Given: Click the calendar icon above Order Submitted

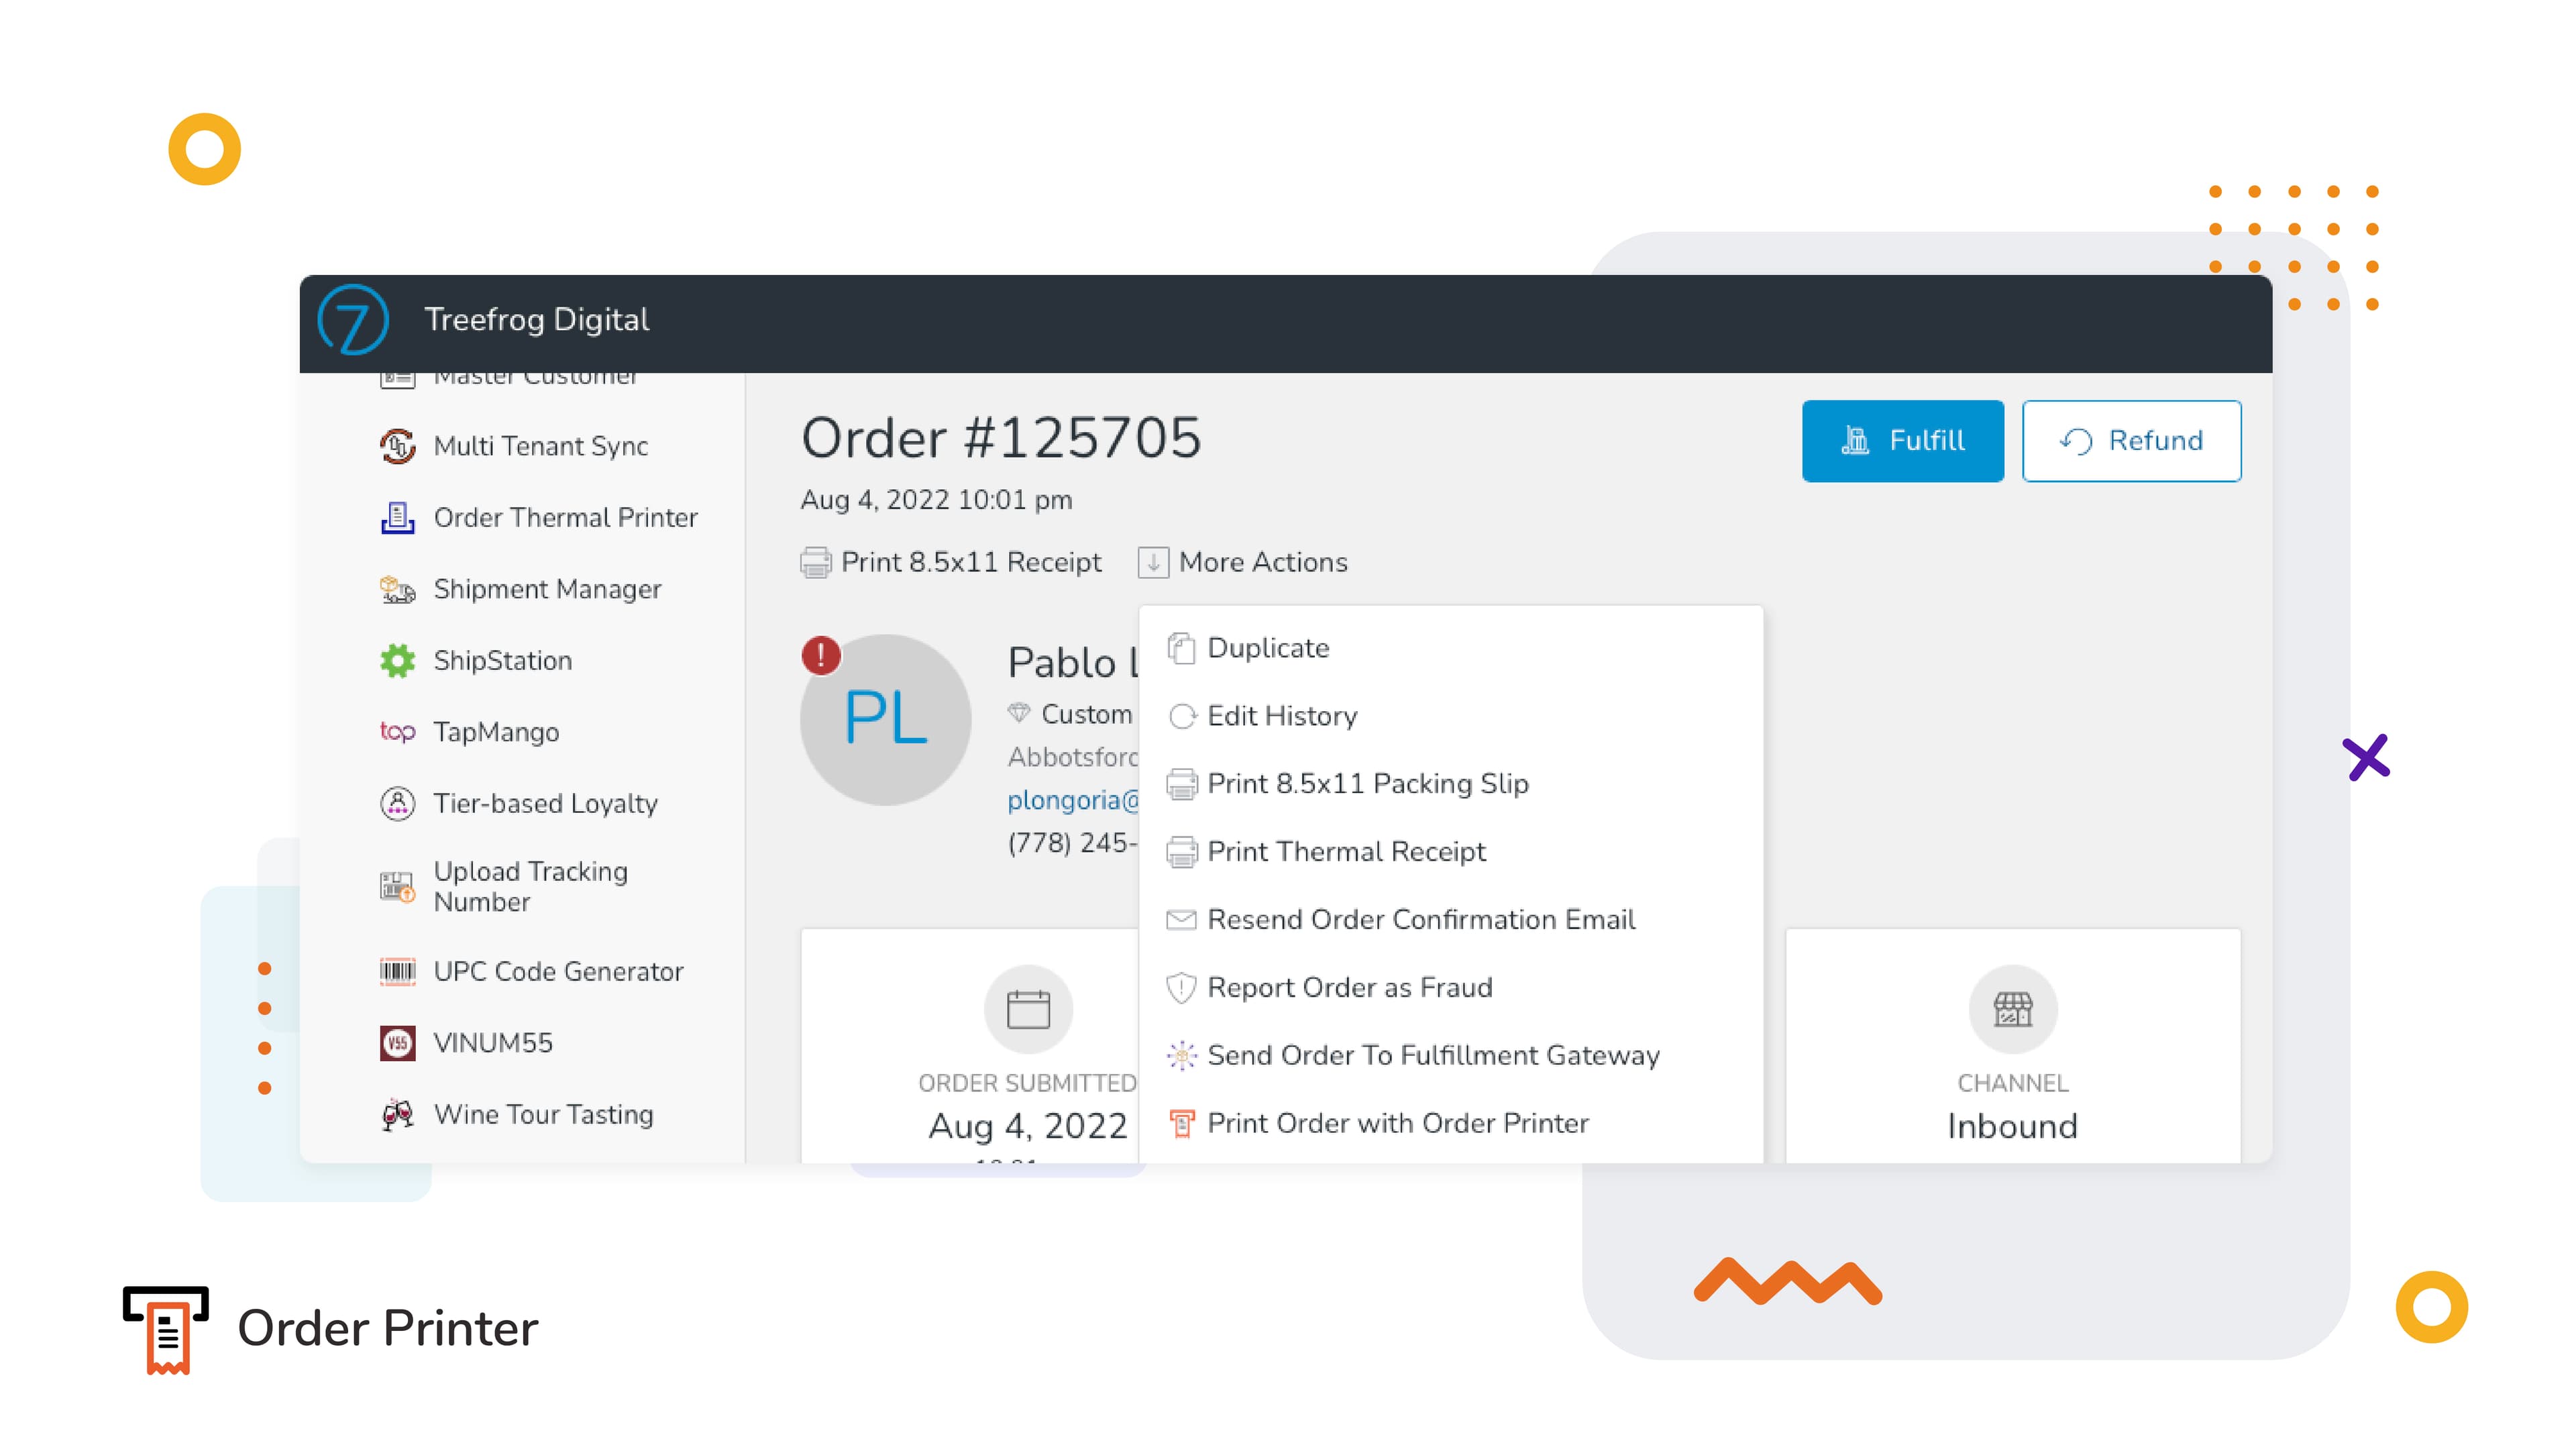Looking at the screenshot, I should coord(1028,1009).
